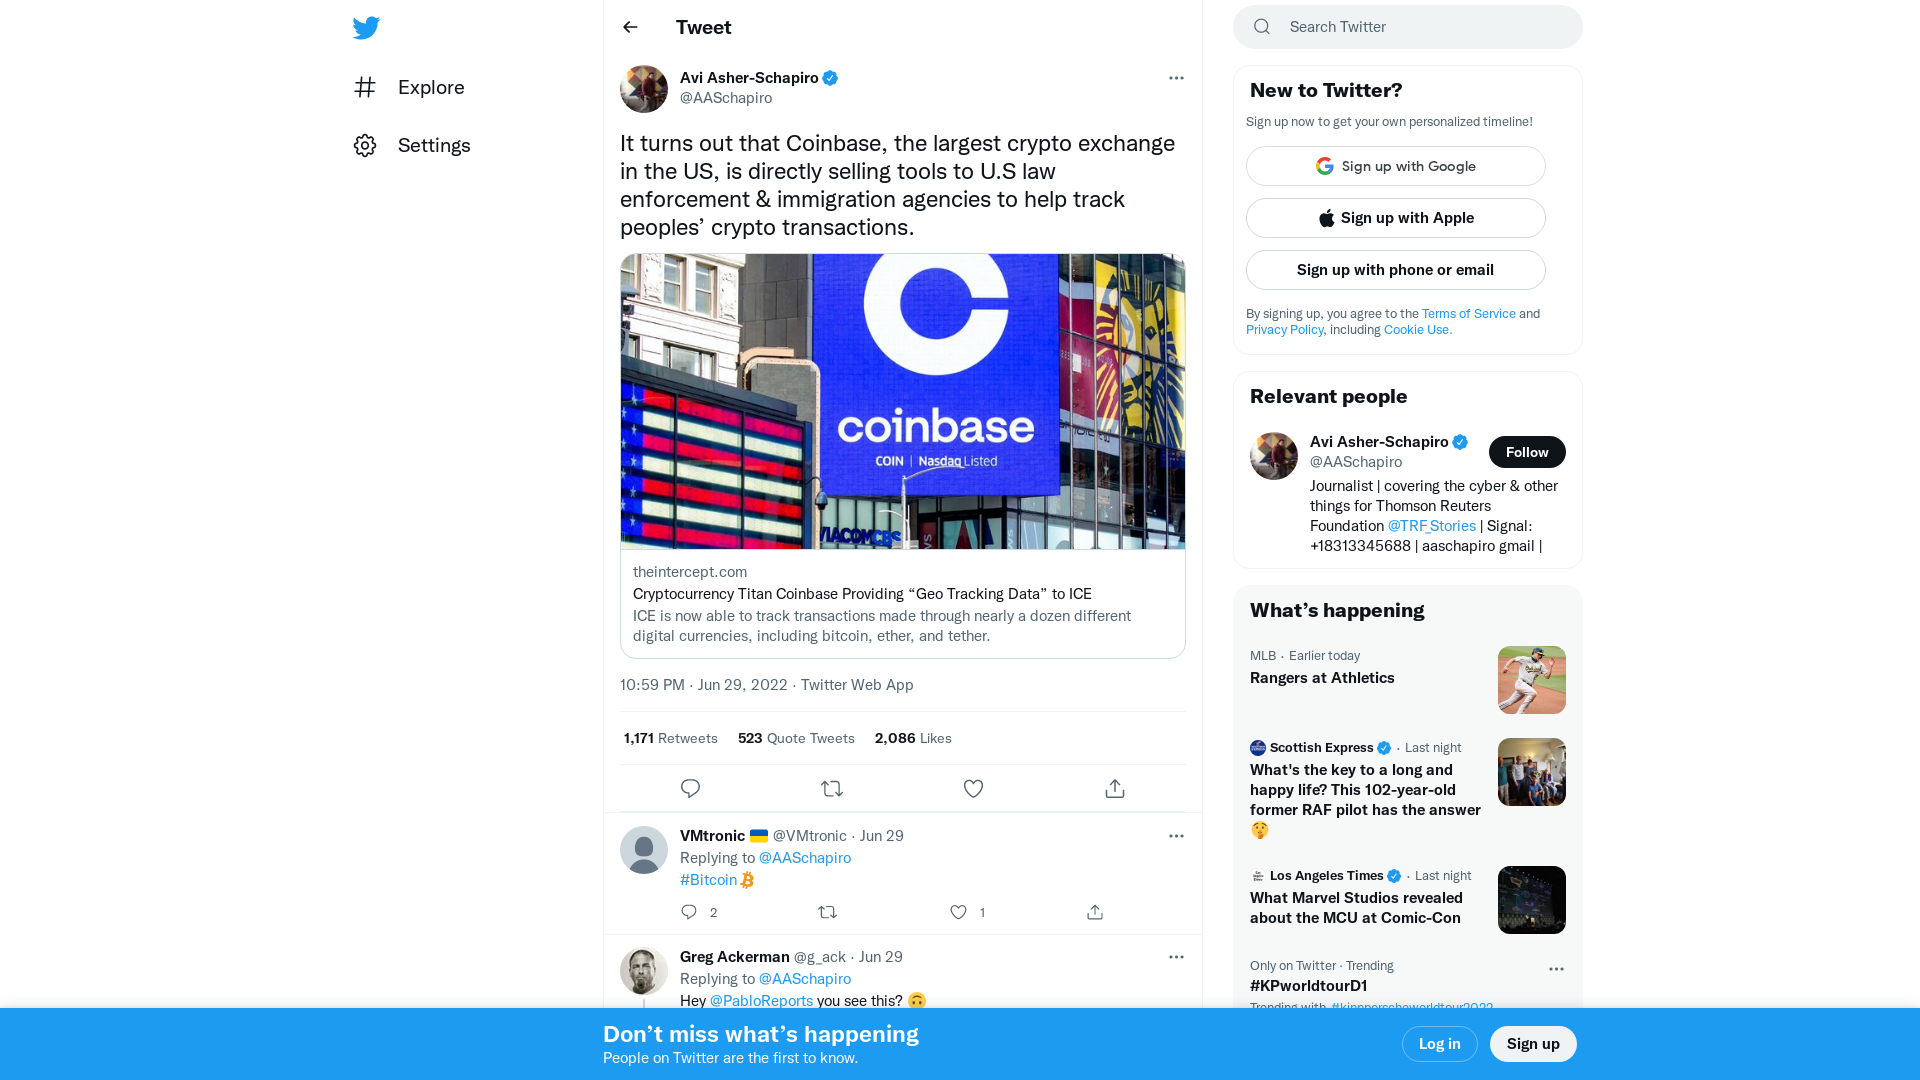Image resolution: width=1920 pixels, height=1080 pixels.
Task: Click the share icon under the main tweet
Action: tap(1114, 788)
